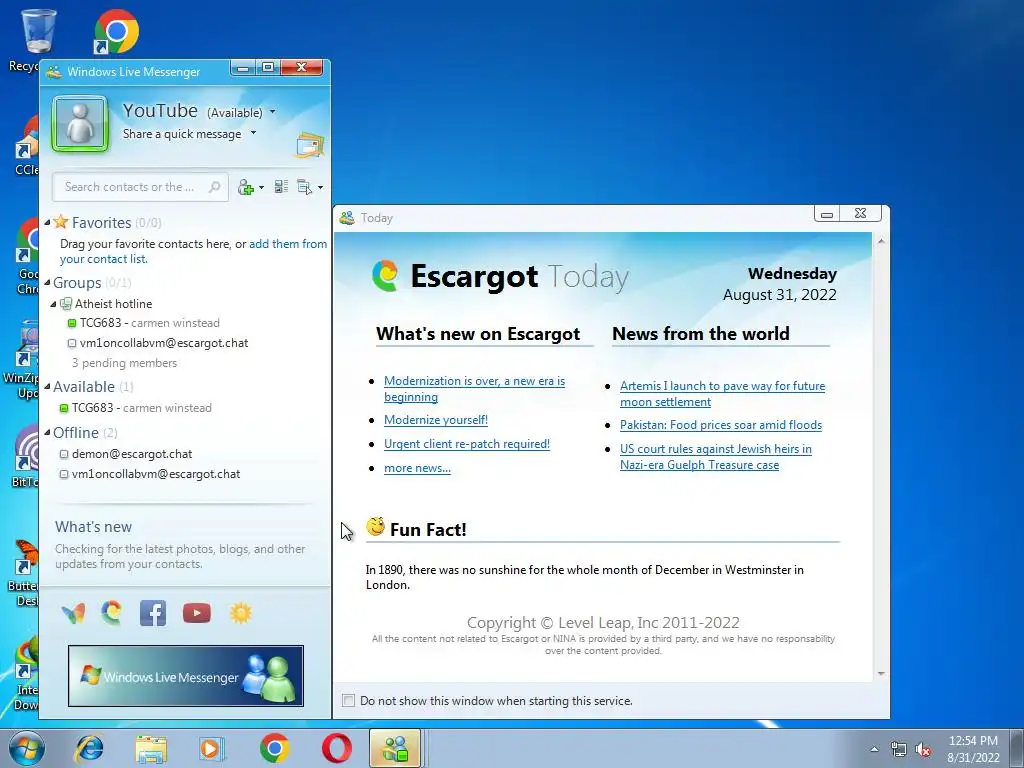Click the Add a contact icon
This screenshot has height=768, width=1024.
pos(246,188)
